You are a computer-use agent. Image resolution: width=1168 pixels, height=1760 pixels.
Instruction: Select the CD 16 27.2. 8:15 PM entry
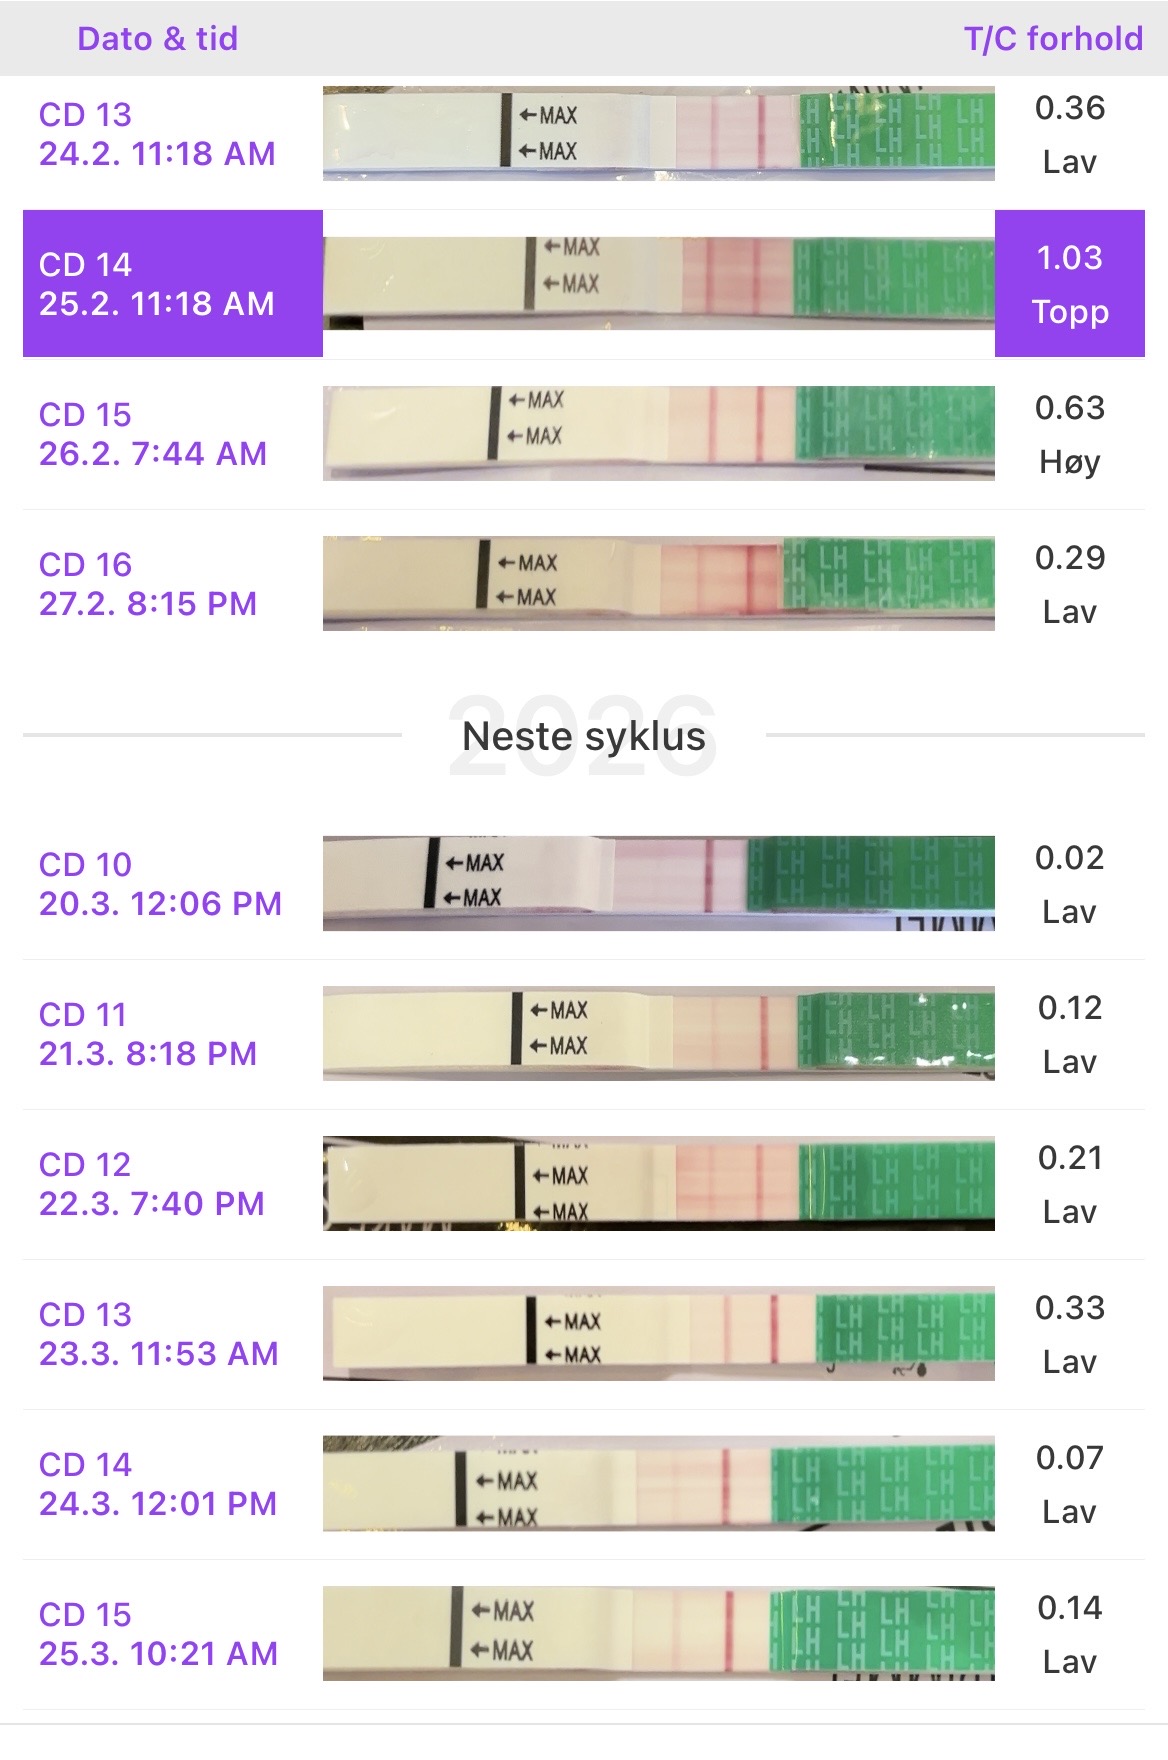click(148, 584)
